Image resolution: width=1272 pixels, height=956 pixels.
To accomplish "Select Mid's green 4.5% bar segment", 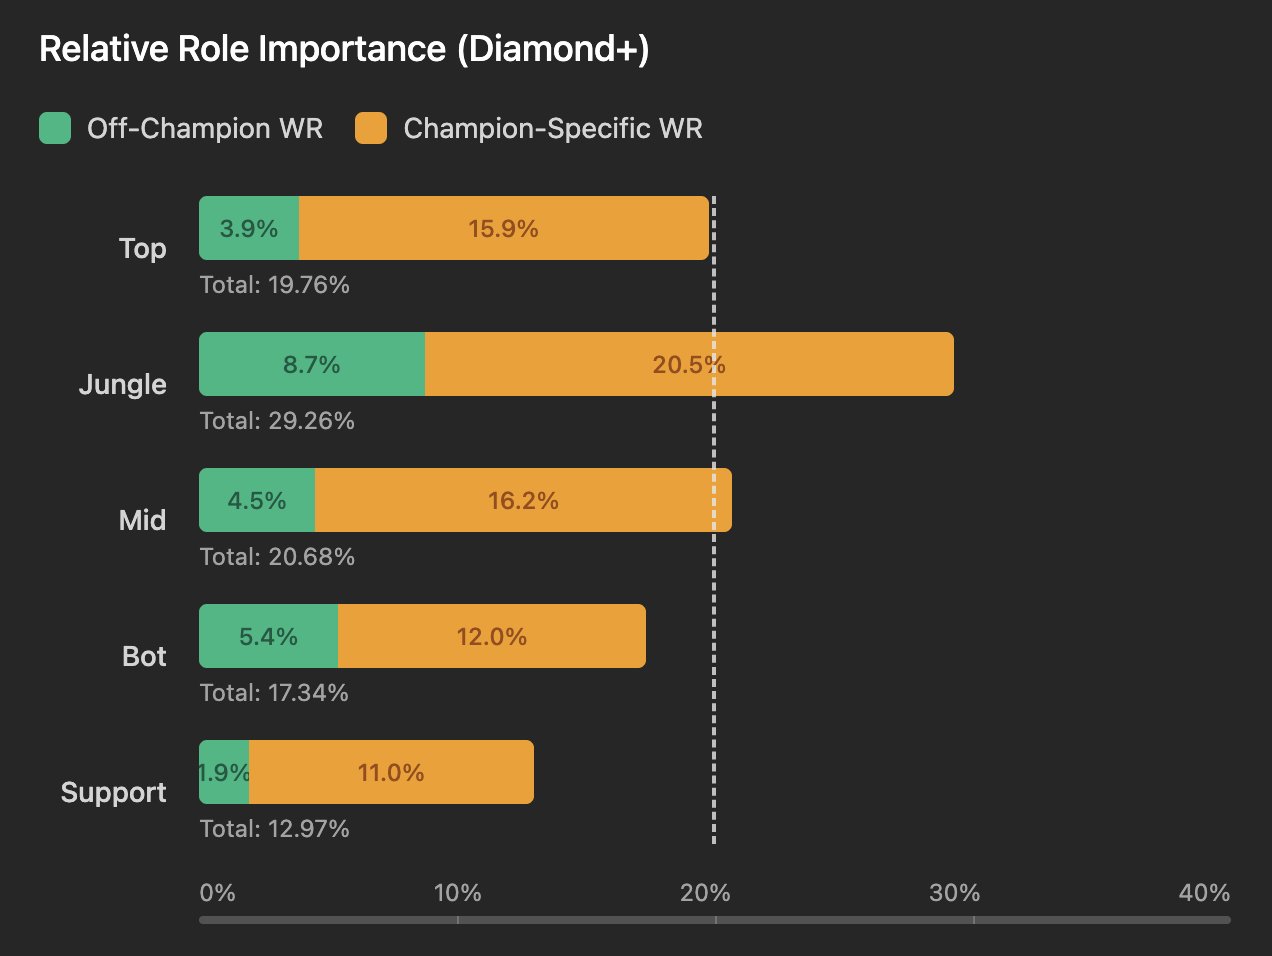I will [257, 500].
